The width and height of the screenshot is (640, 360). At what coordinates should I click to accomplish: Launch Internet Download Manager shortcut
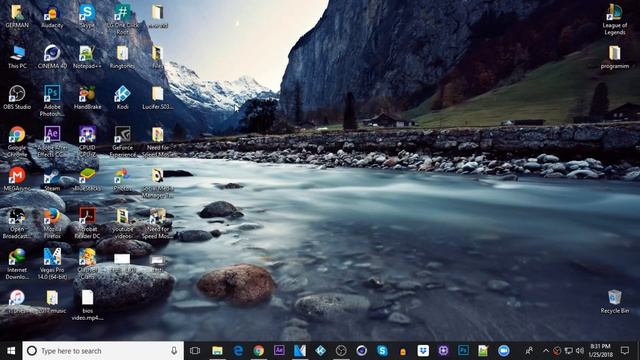(x=17, y=264)
